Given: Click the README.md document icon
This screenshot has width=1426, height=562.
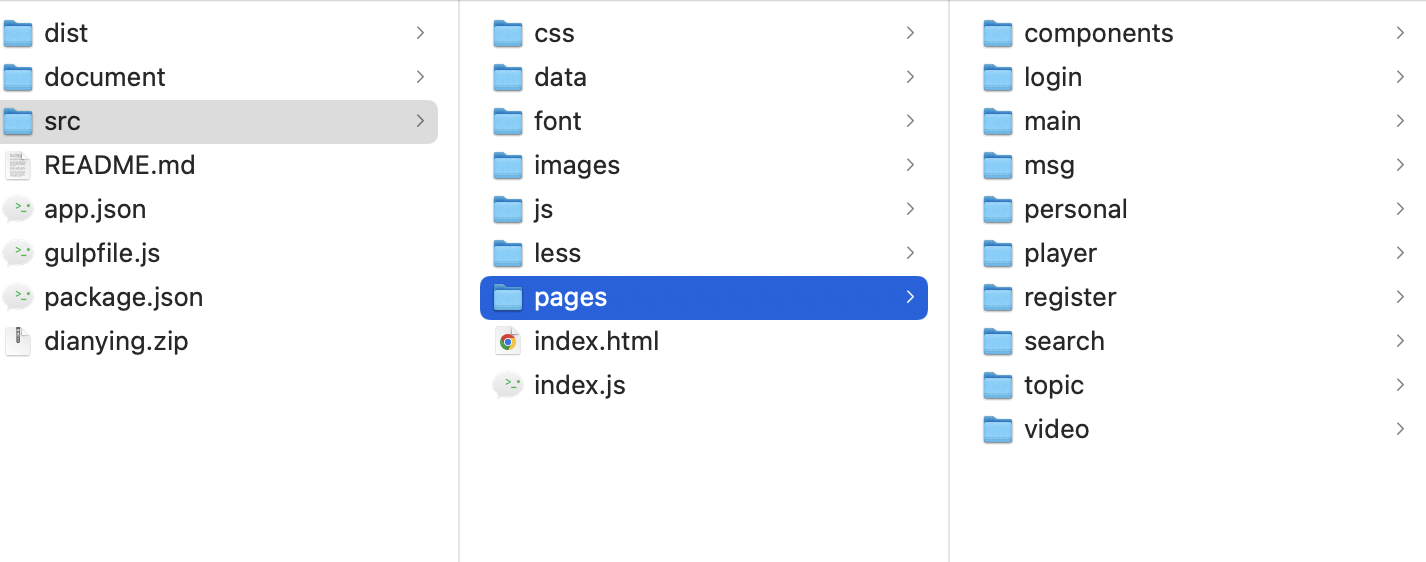Looking at the screenshot, I should click(x=18, y=165).
